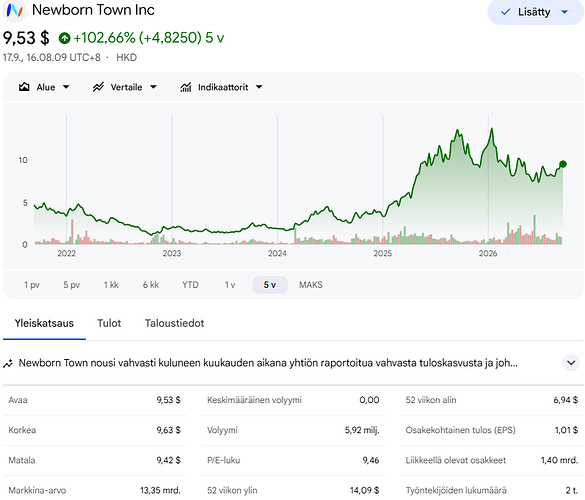The height and width of the screenshot is (500, 585).
Task: Click the HKD currency label
Action: [126, 57]
